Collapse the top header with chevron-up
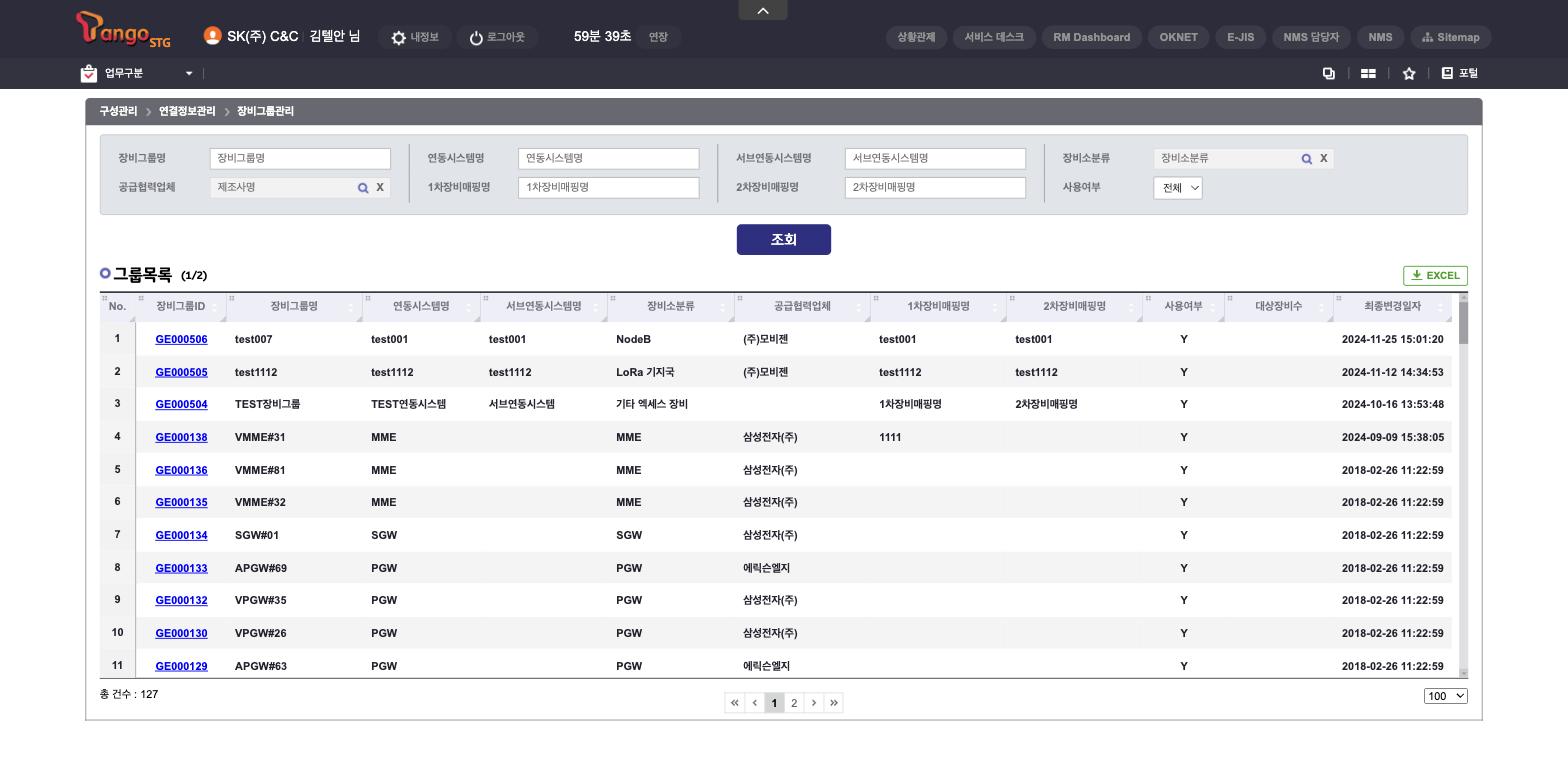The image size is (1568, 772). coord(763,10)
